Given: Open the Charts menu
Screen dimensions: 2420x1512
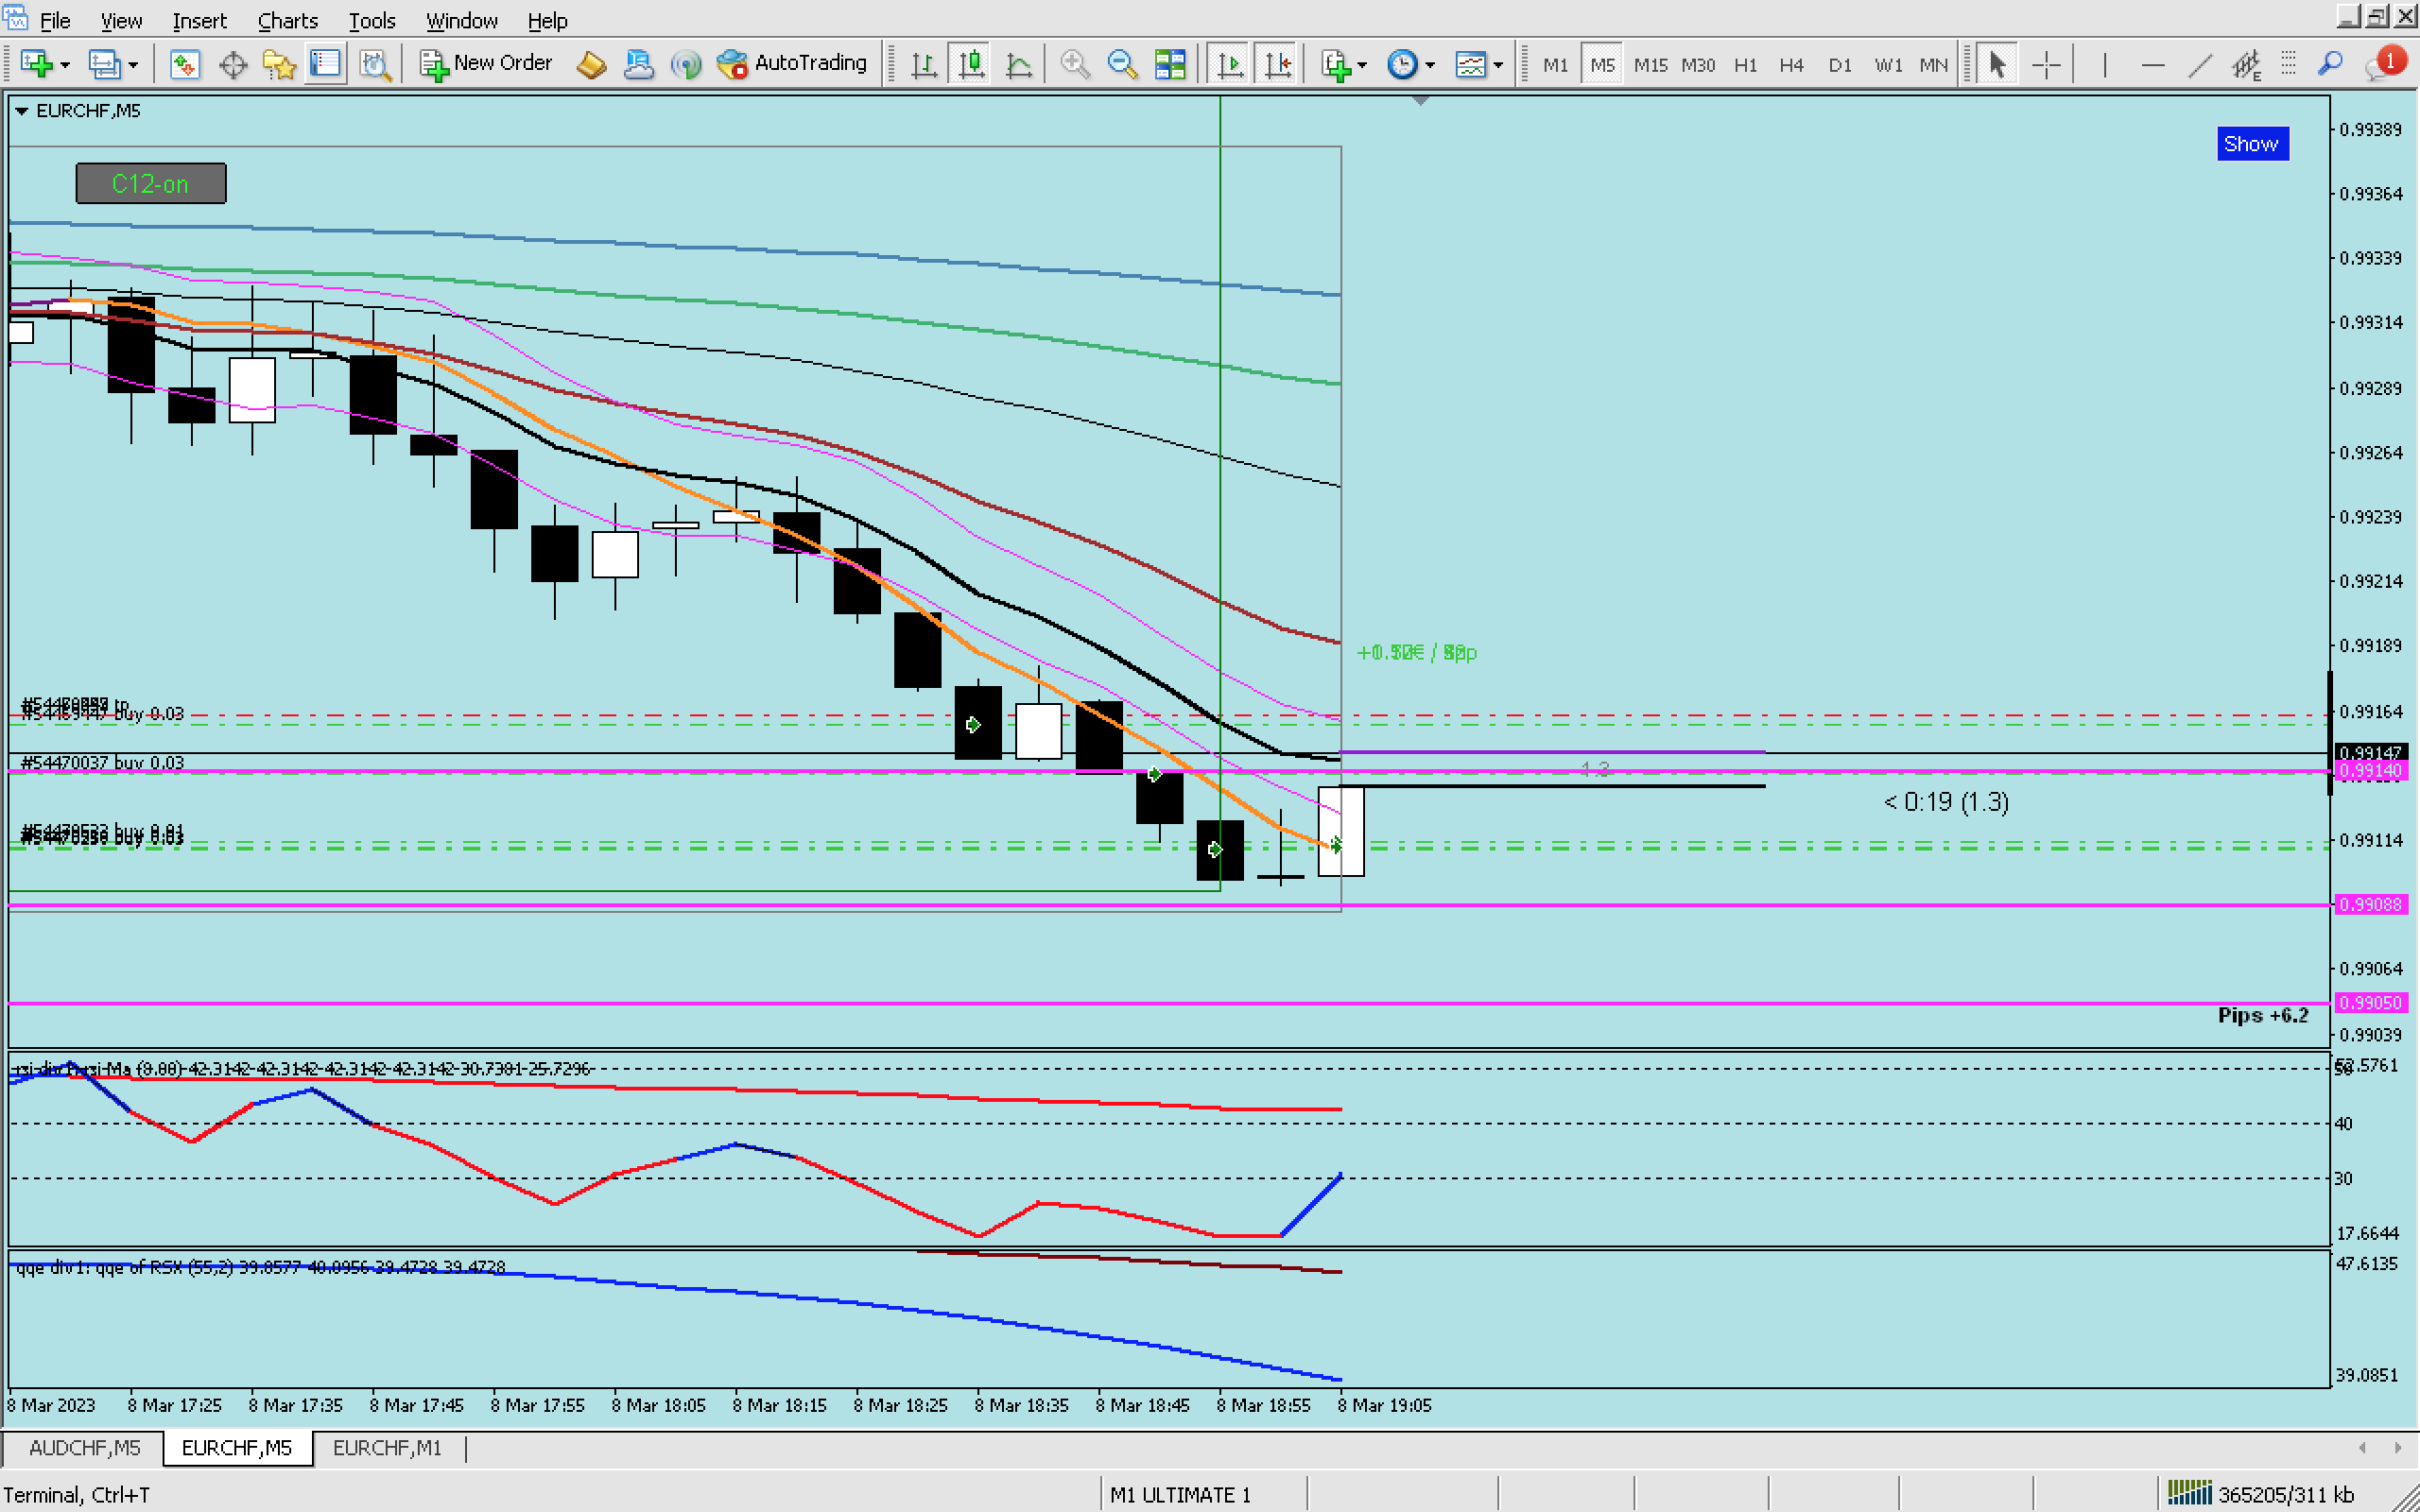Looking at the screenshot, I should pyautogui.click(x=287, y=20).
